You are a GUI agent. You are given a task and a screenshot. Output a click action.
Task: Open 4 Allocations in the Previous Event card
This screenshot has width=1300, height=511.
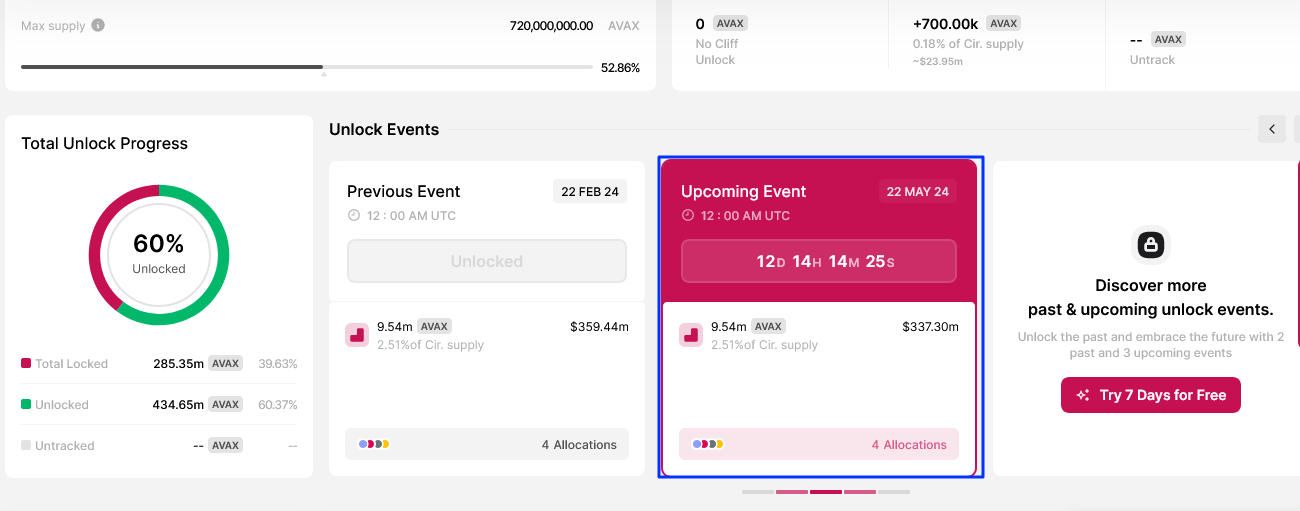click(579, 445)
